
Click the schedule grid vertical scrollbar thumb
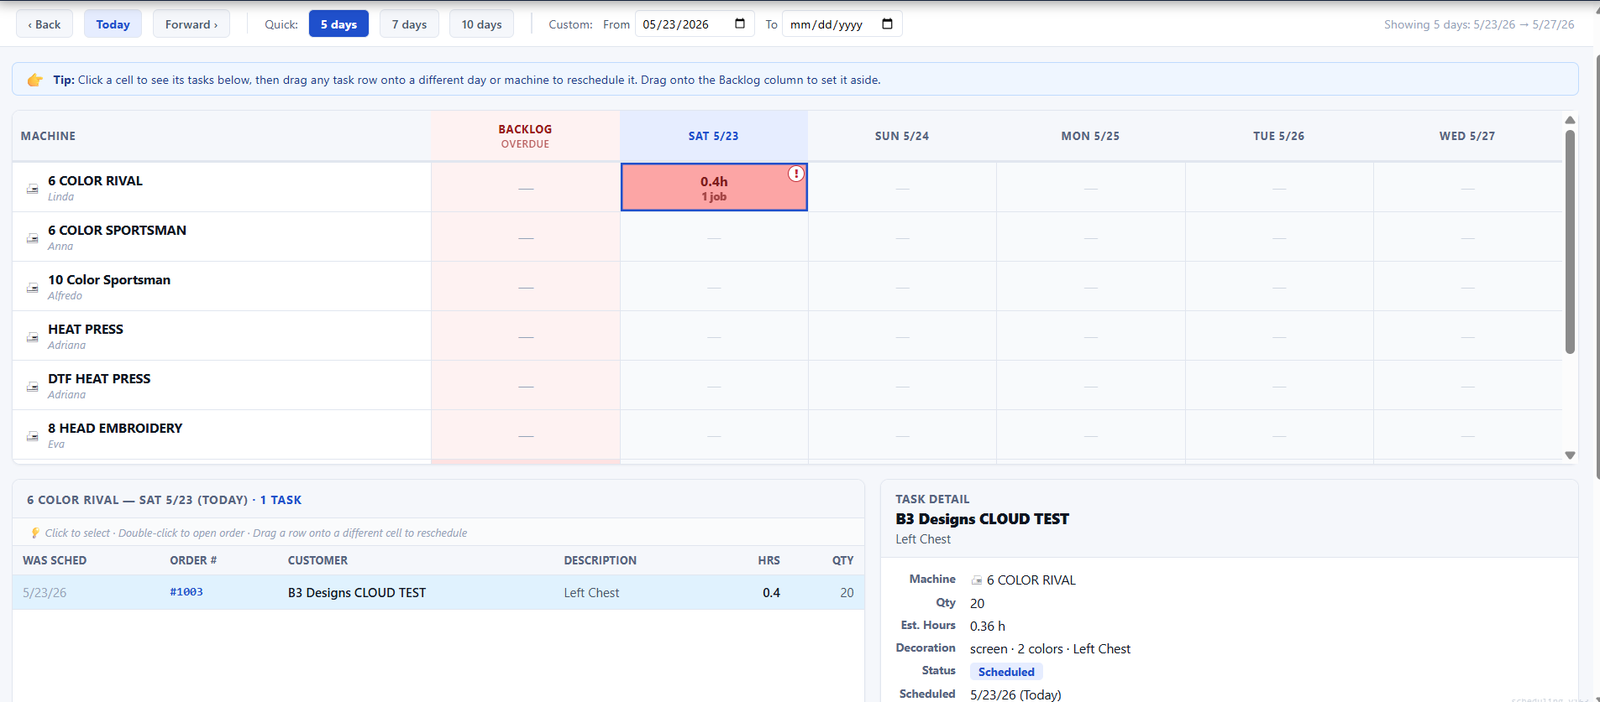[1570, 241]
